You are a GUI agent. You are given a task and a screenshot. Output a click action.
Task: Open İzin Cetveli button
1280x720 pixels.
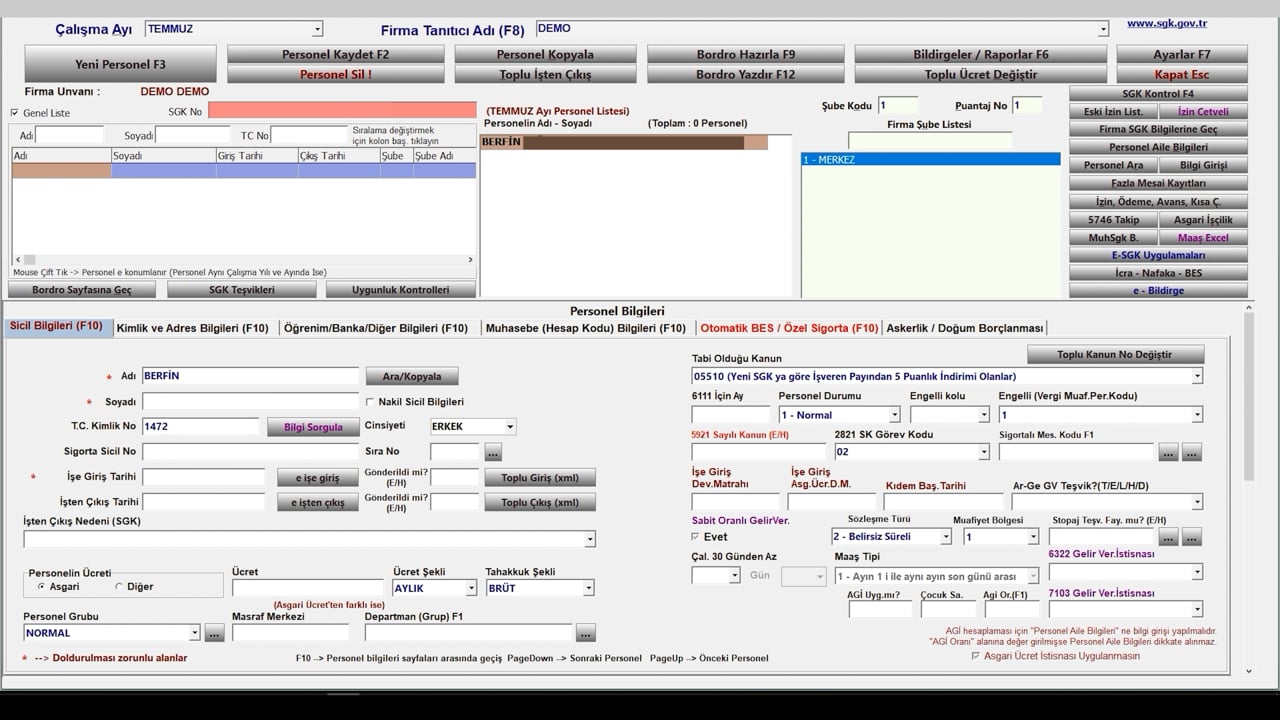tap(1203, 111)
